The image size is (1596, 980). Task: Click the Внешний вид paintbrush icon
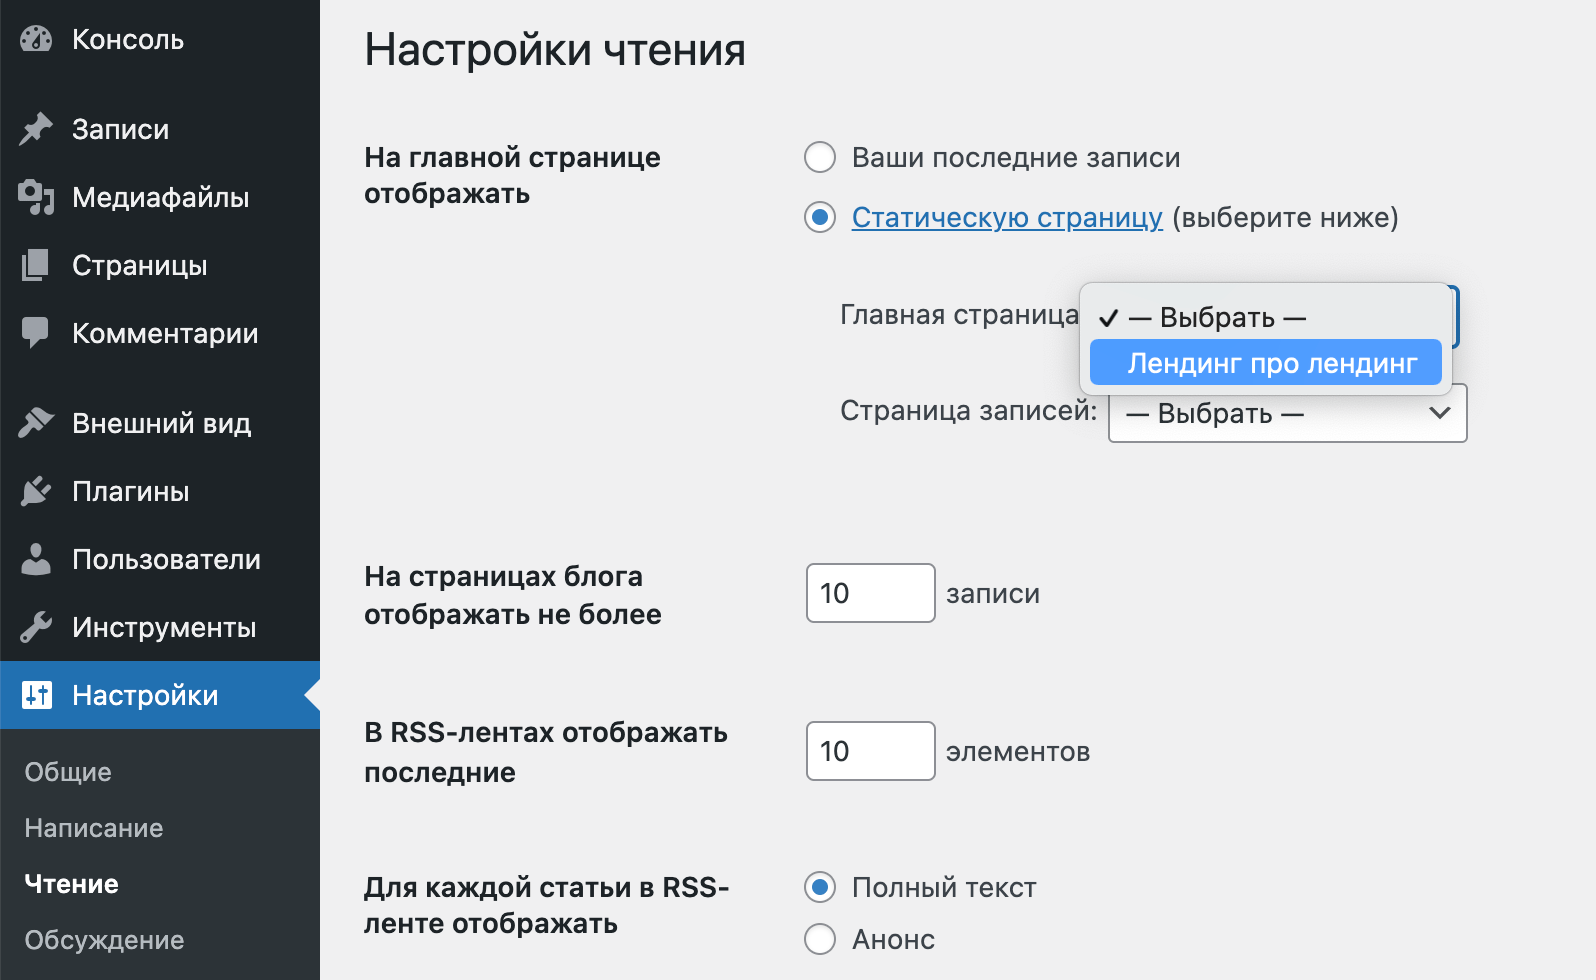36,423
